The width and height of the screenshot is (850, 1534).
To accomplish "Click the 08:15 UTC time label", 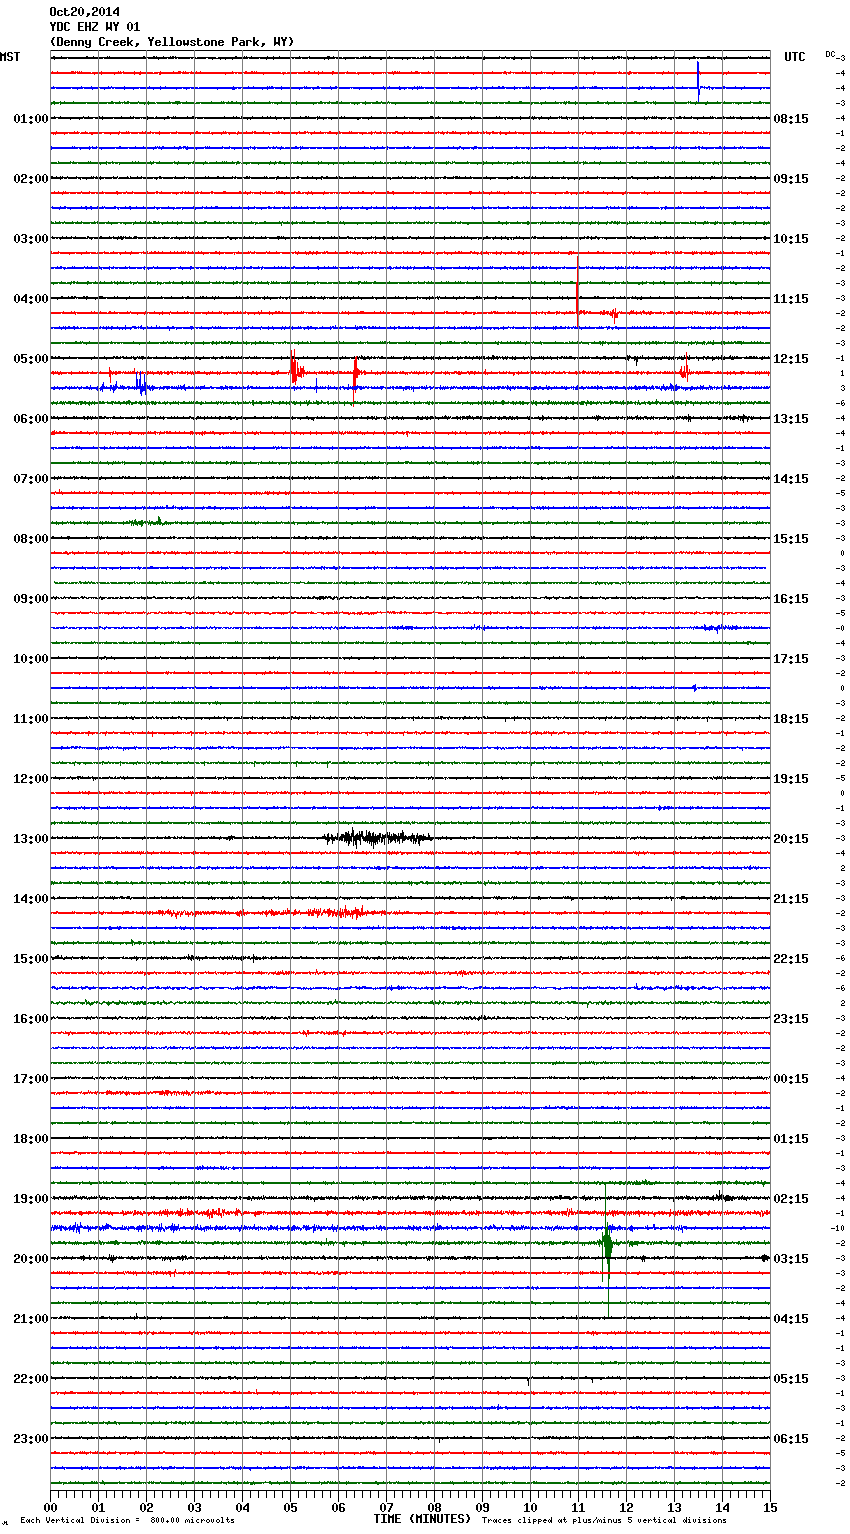I will click(791, 119).
